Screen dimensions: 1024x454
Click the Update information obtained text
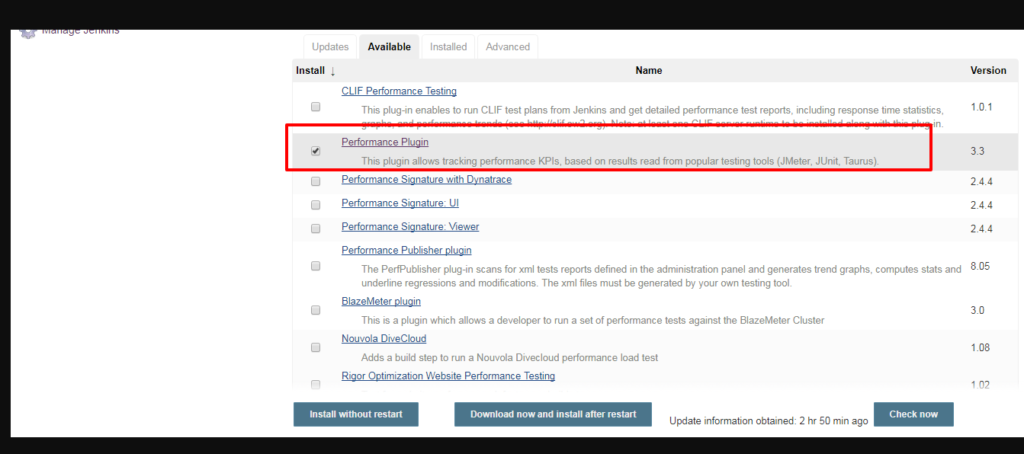coord(769,421)
